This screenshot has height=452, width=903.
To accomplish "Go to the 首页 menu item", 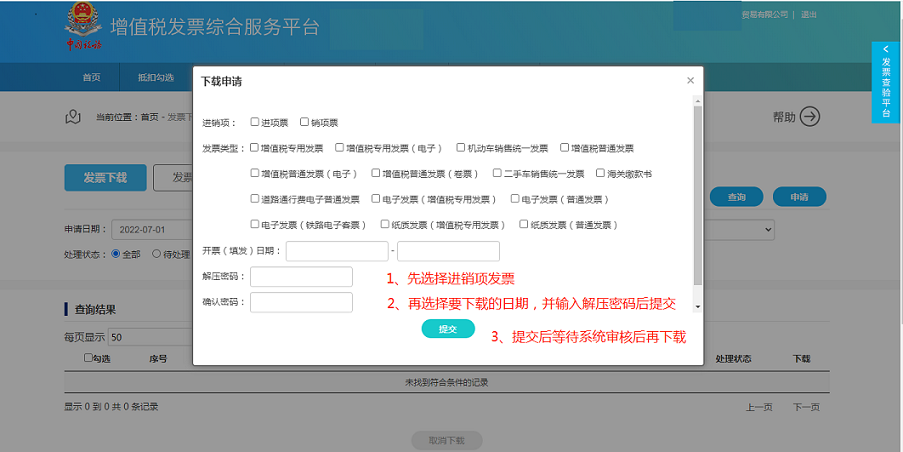I will pos(91,78).
